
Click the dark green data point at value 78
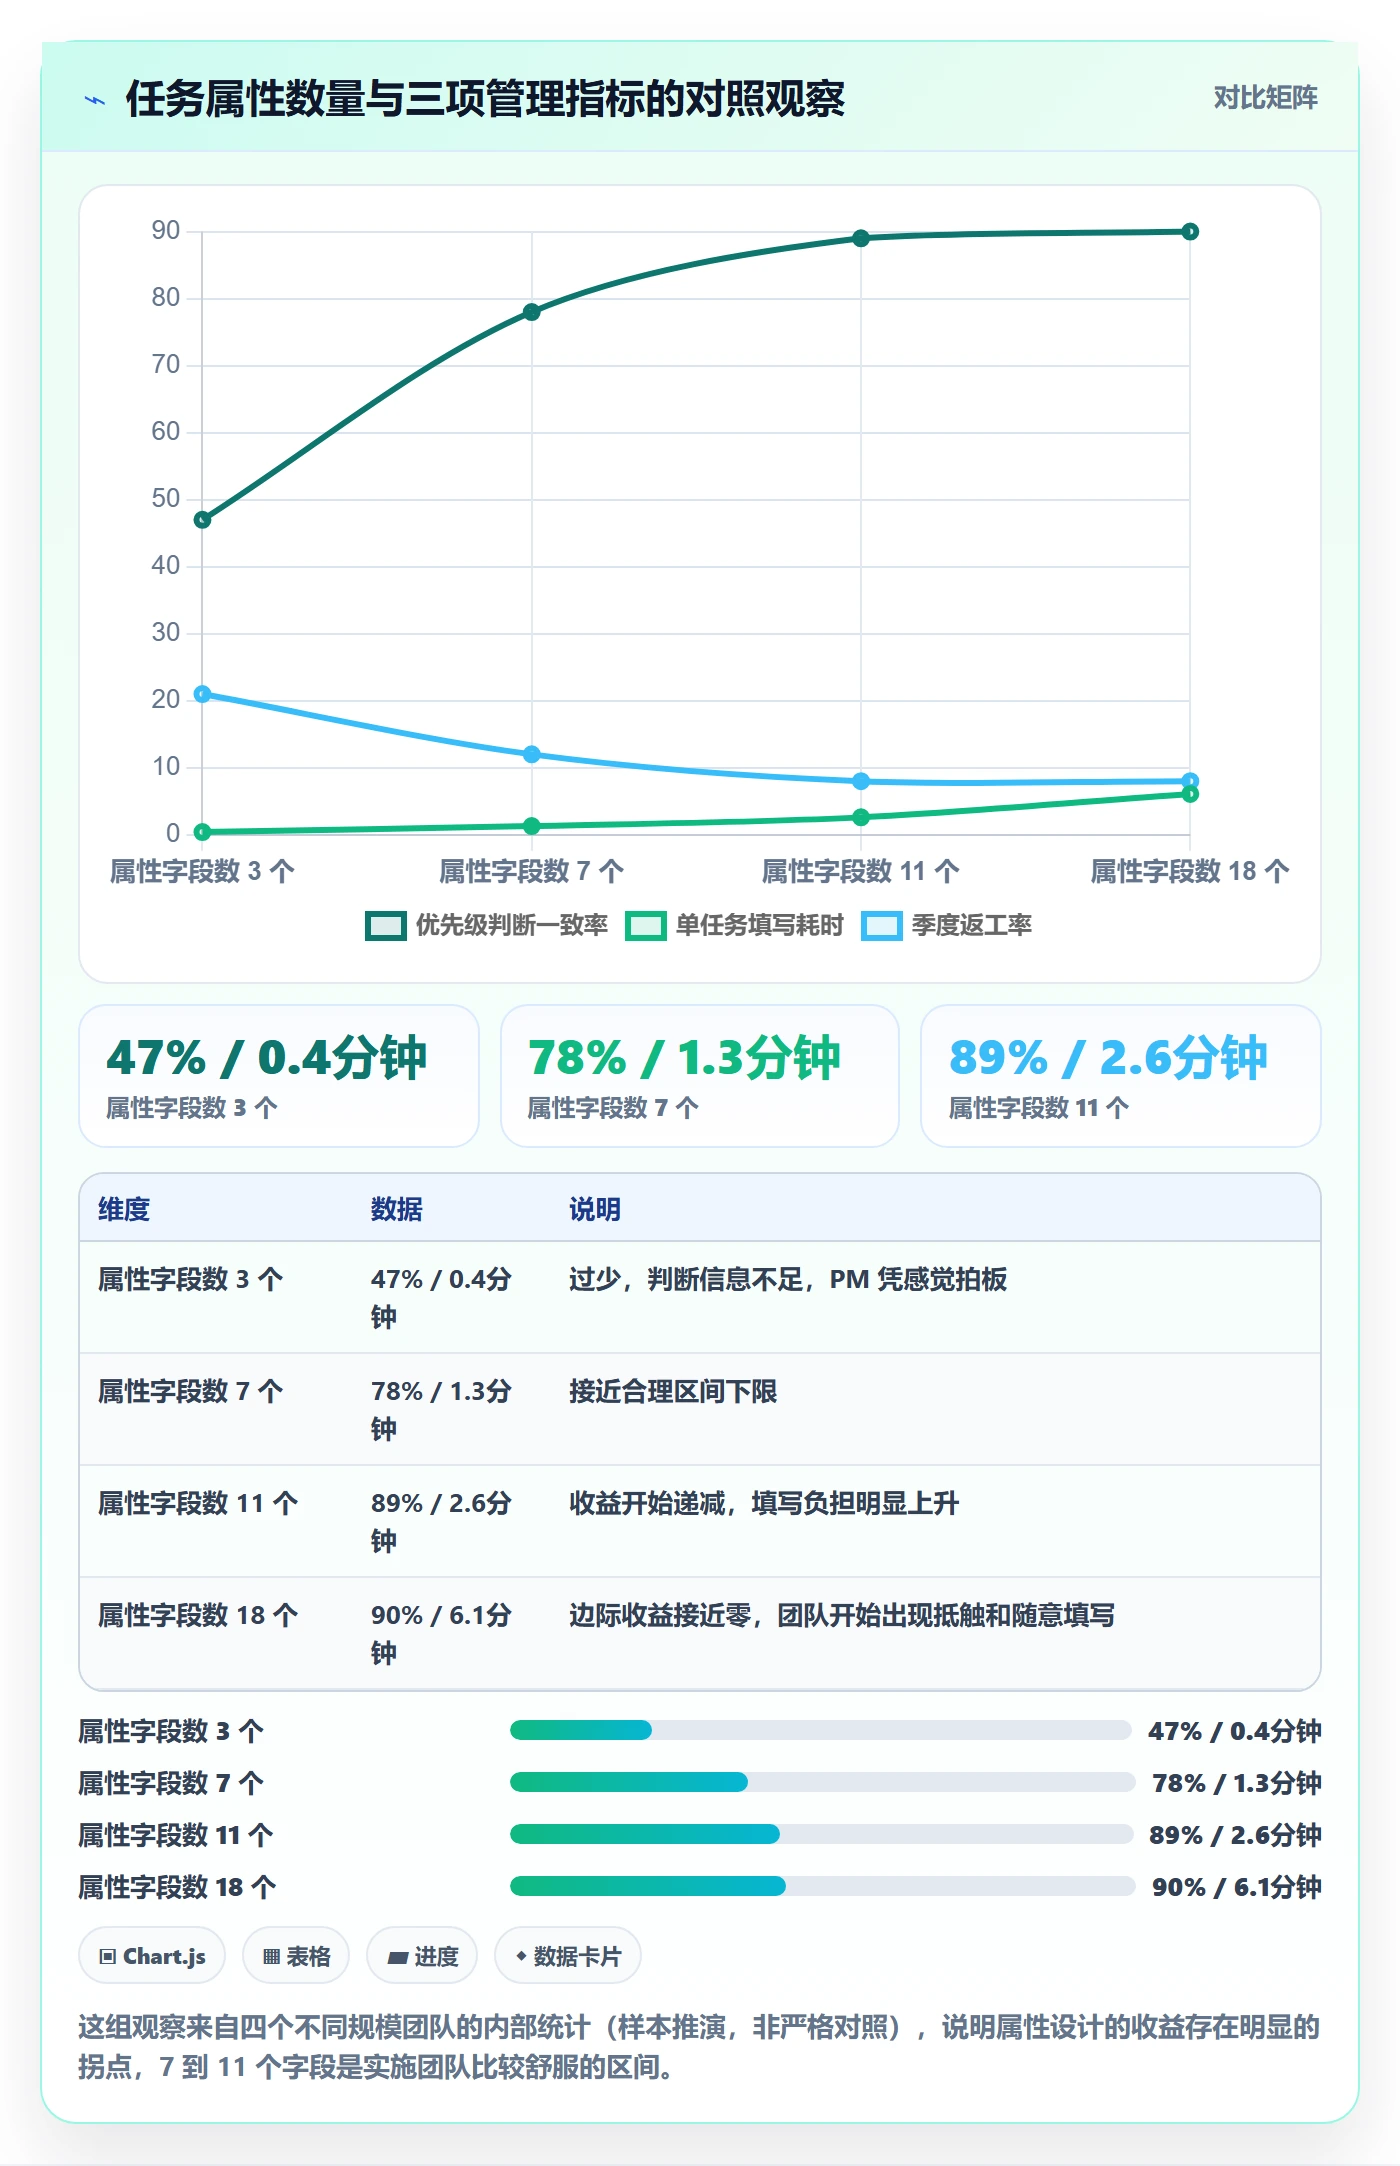532,312
